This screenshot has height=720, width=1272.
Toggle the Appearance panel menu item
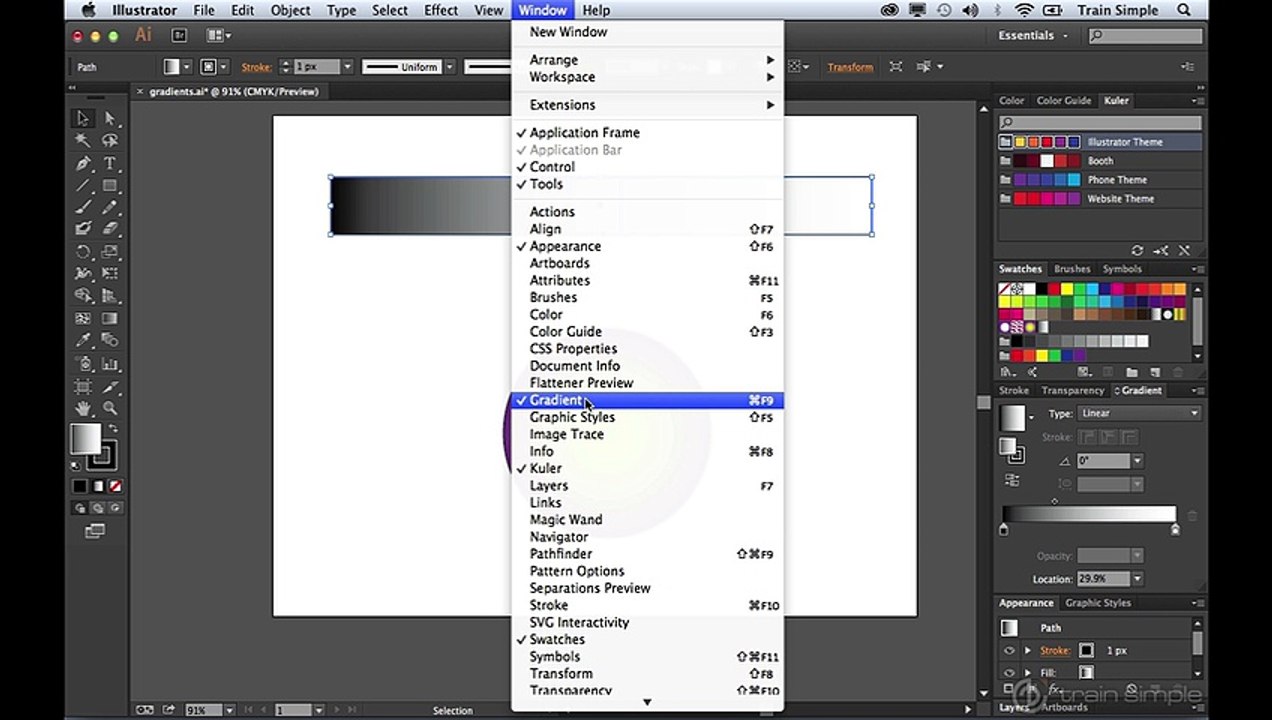647,246
